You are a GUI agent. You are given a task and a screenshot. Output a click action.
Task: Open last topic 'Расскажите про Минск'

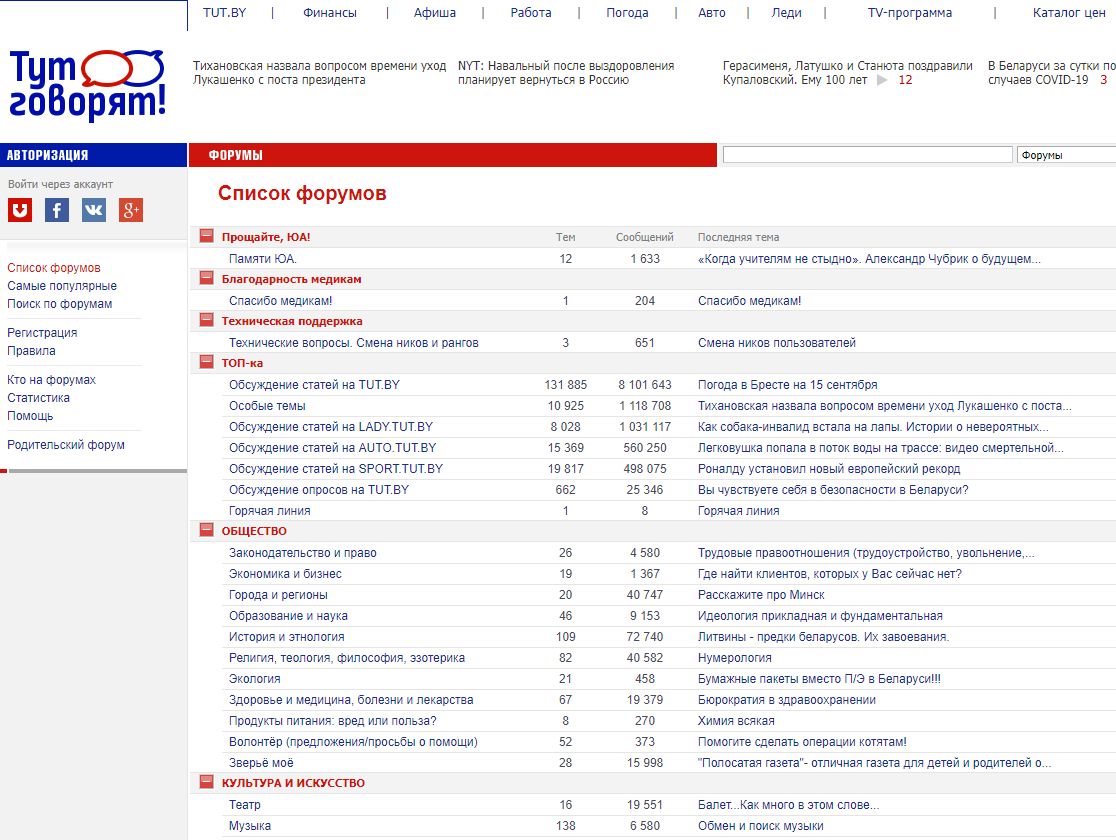pyautogui.click(x=761, y=595)
